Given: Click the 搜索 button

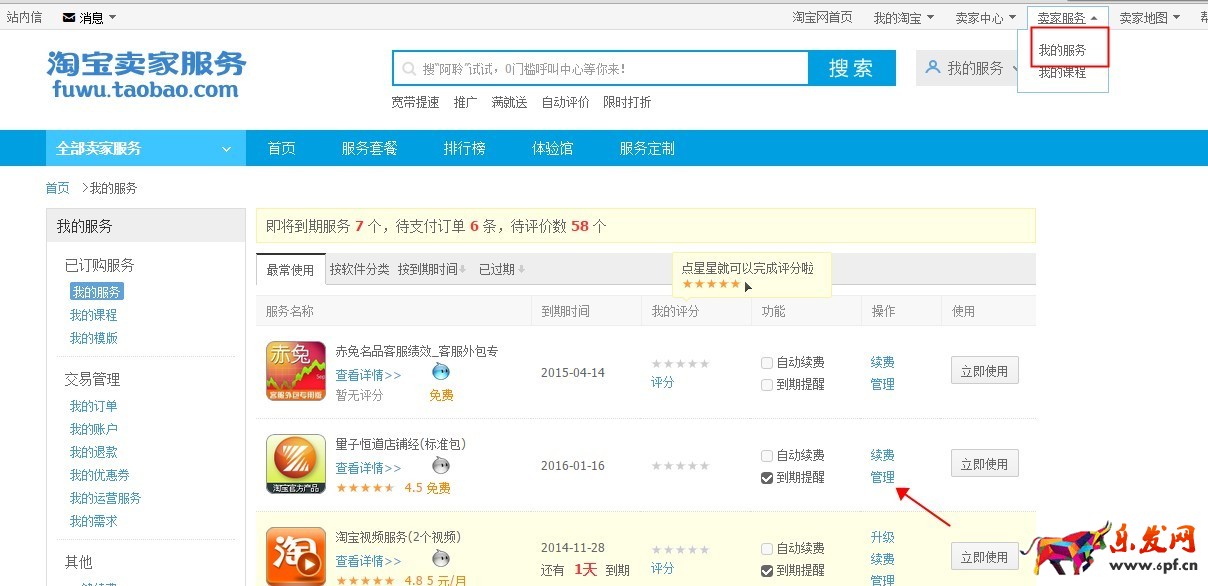Looking at the screenshot, I should coord(851,68).
